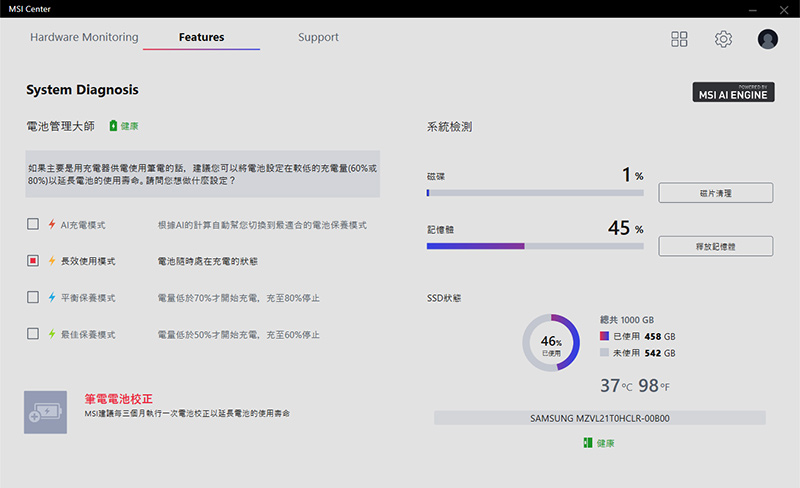800x488 pixels.
Task: Open the apps grid icon in header
Action: (679, 39)
